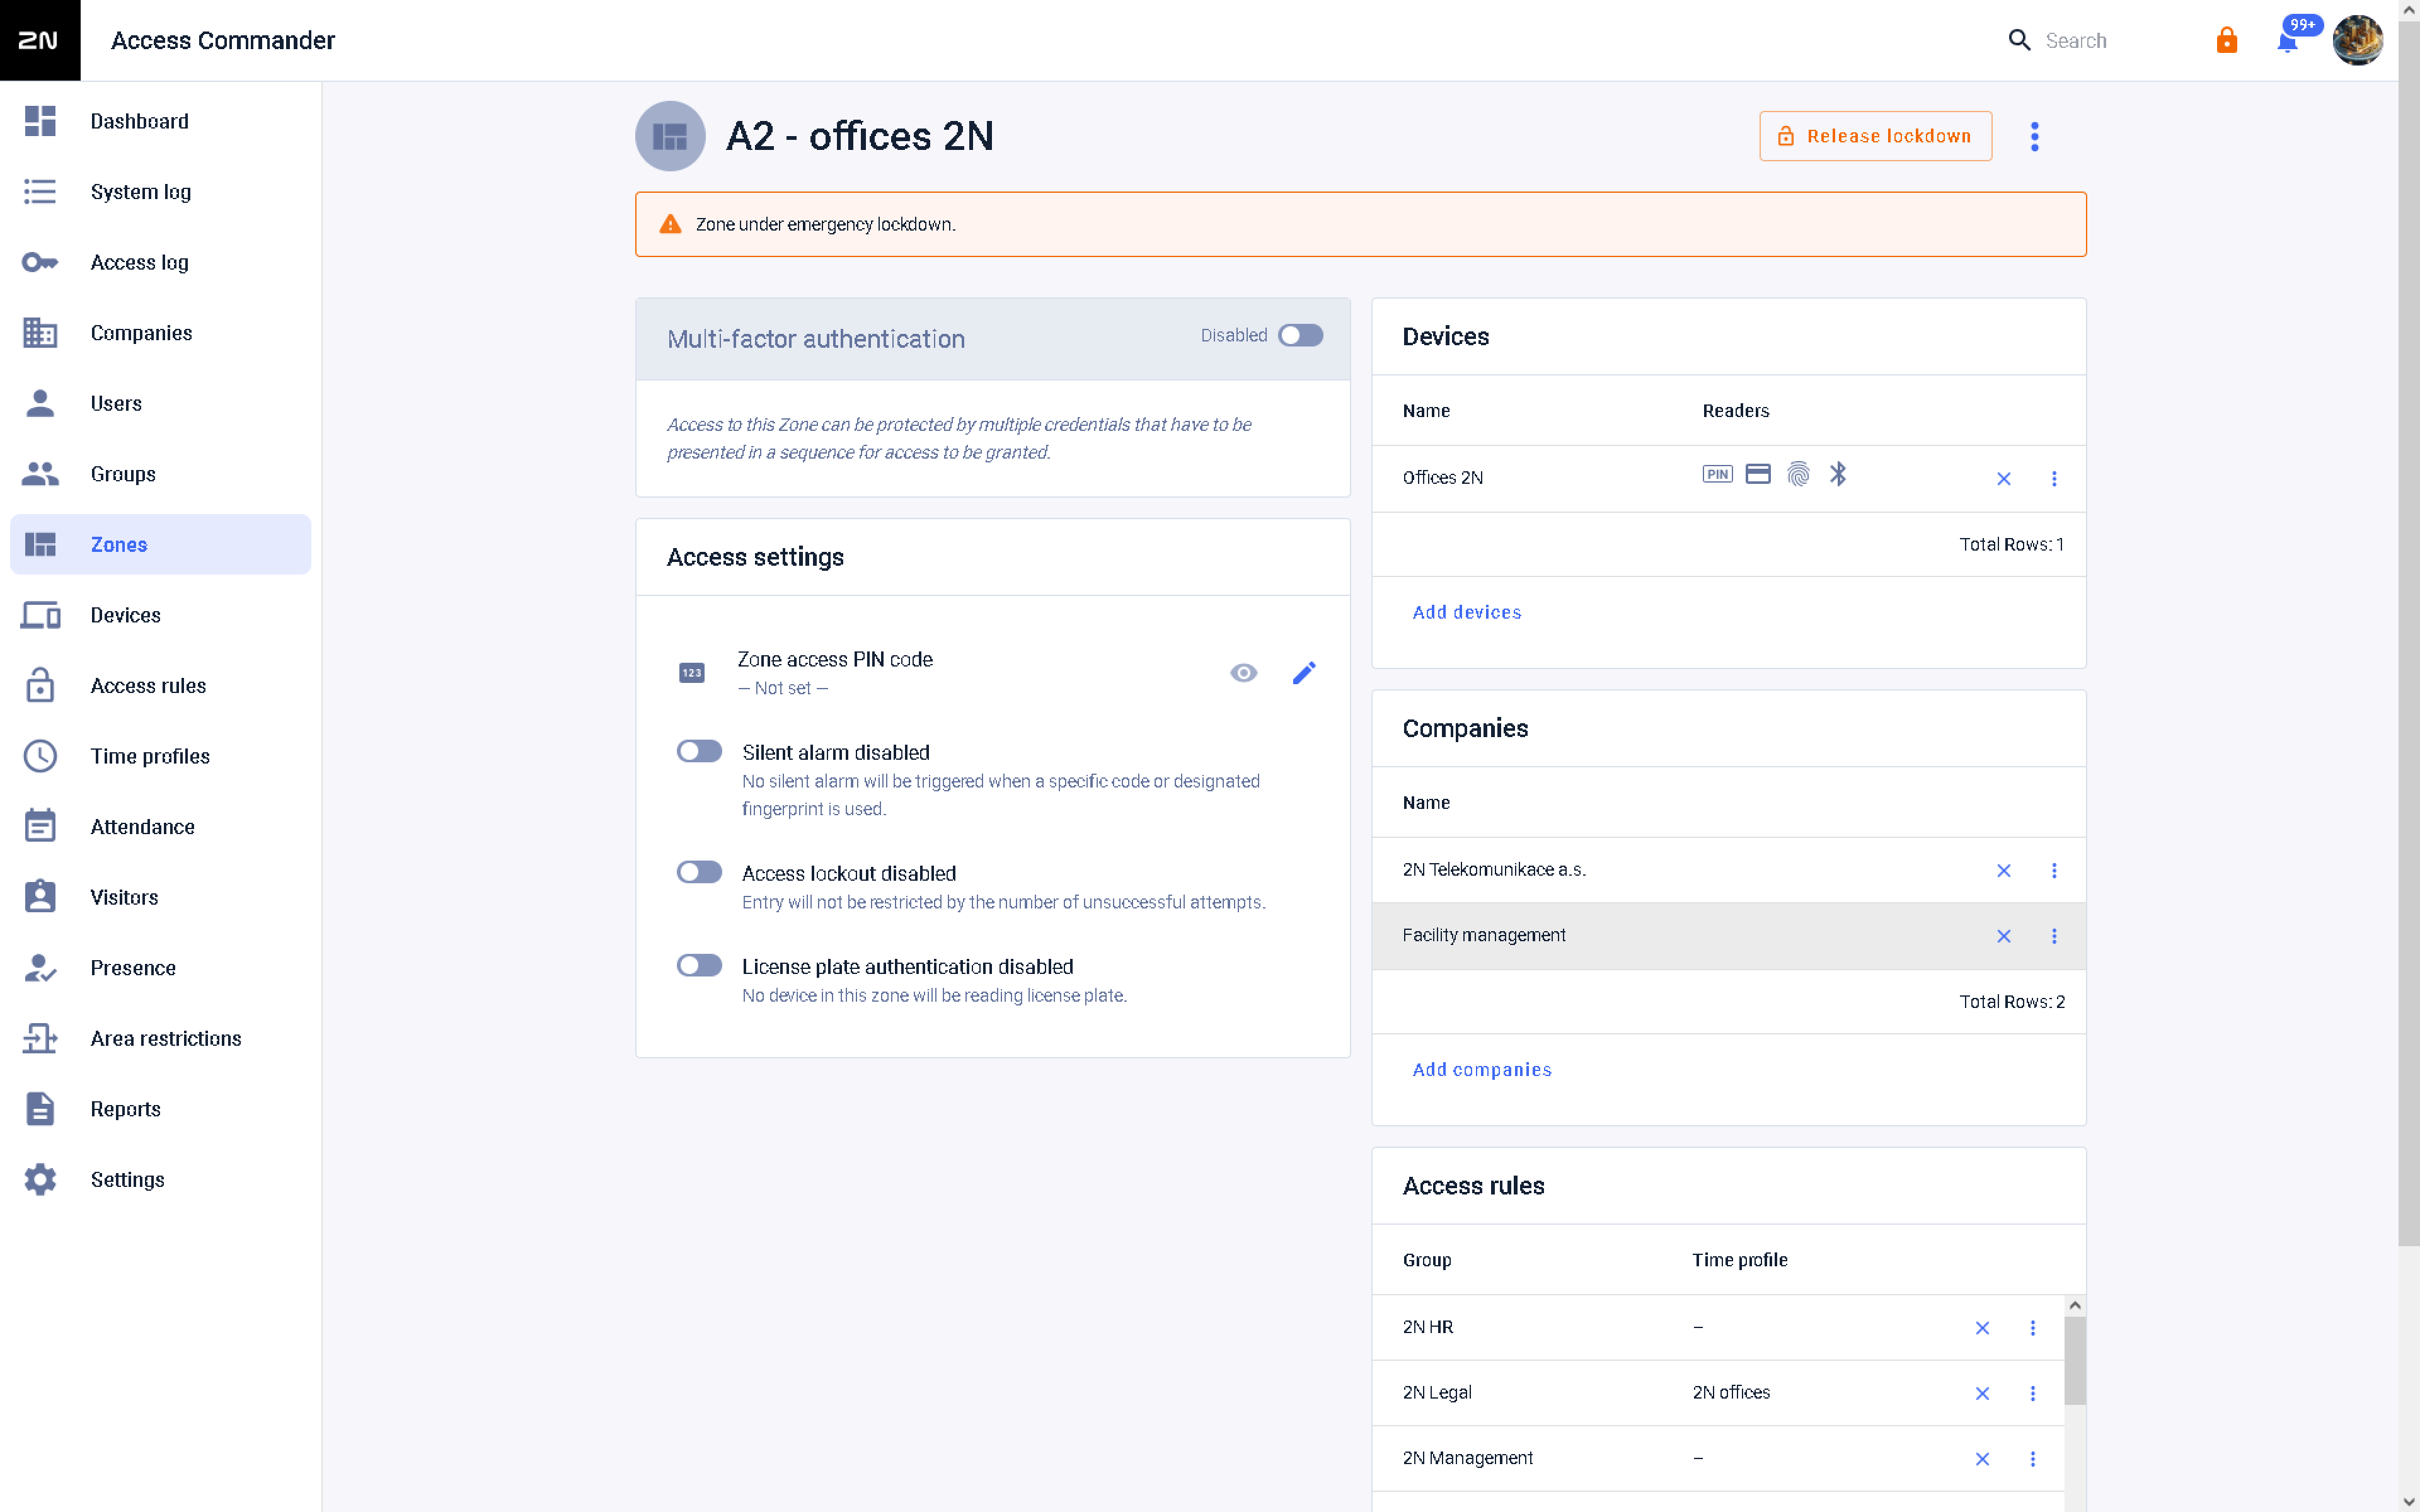
Task: Open 2N Telekomunikace a.s. row menu
Action: pos(2054,870)
